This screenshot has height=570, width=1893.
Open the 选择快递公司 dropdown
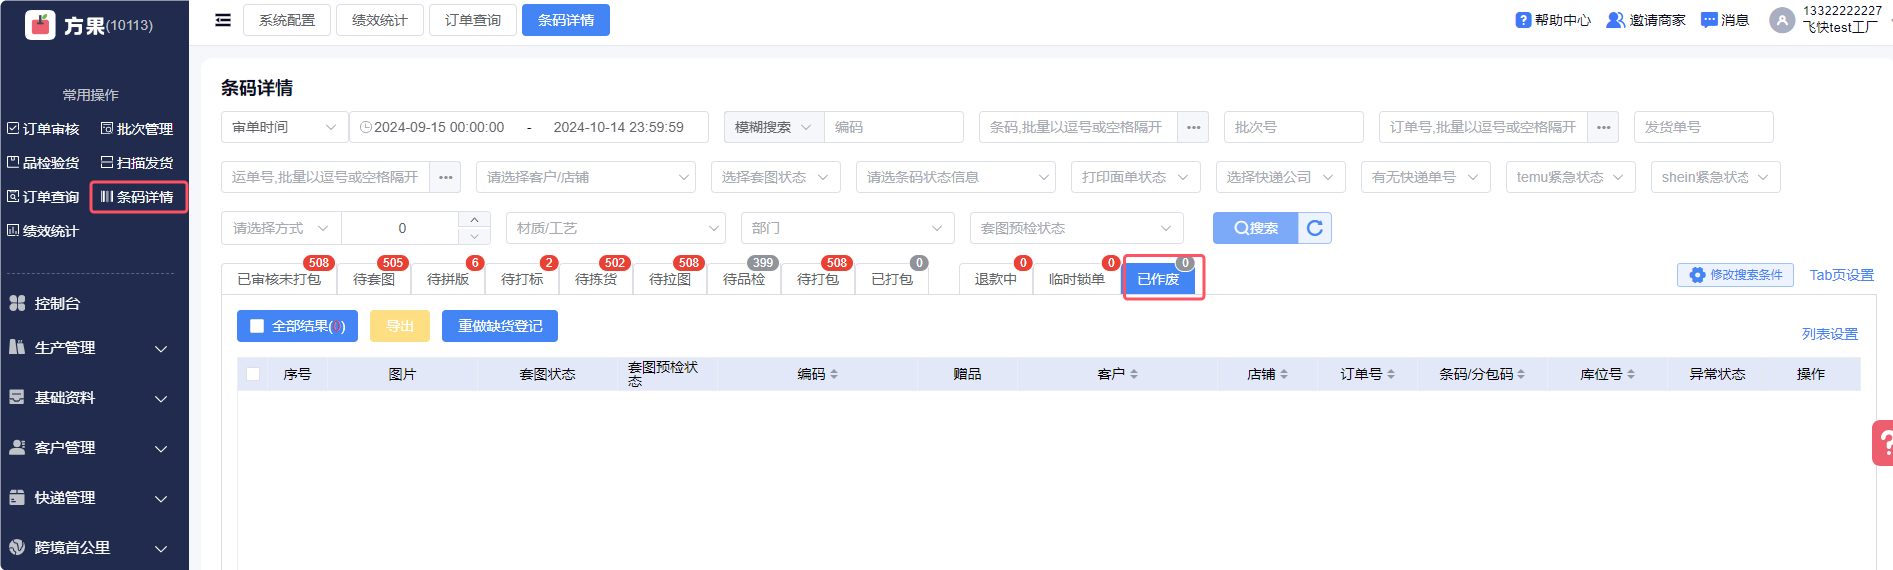pos(1280,177)
